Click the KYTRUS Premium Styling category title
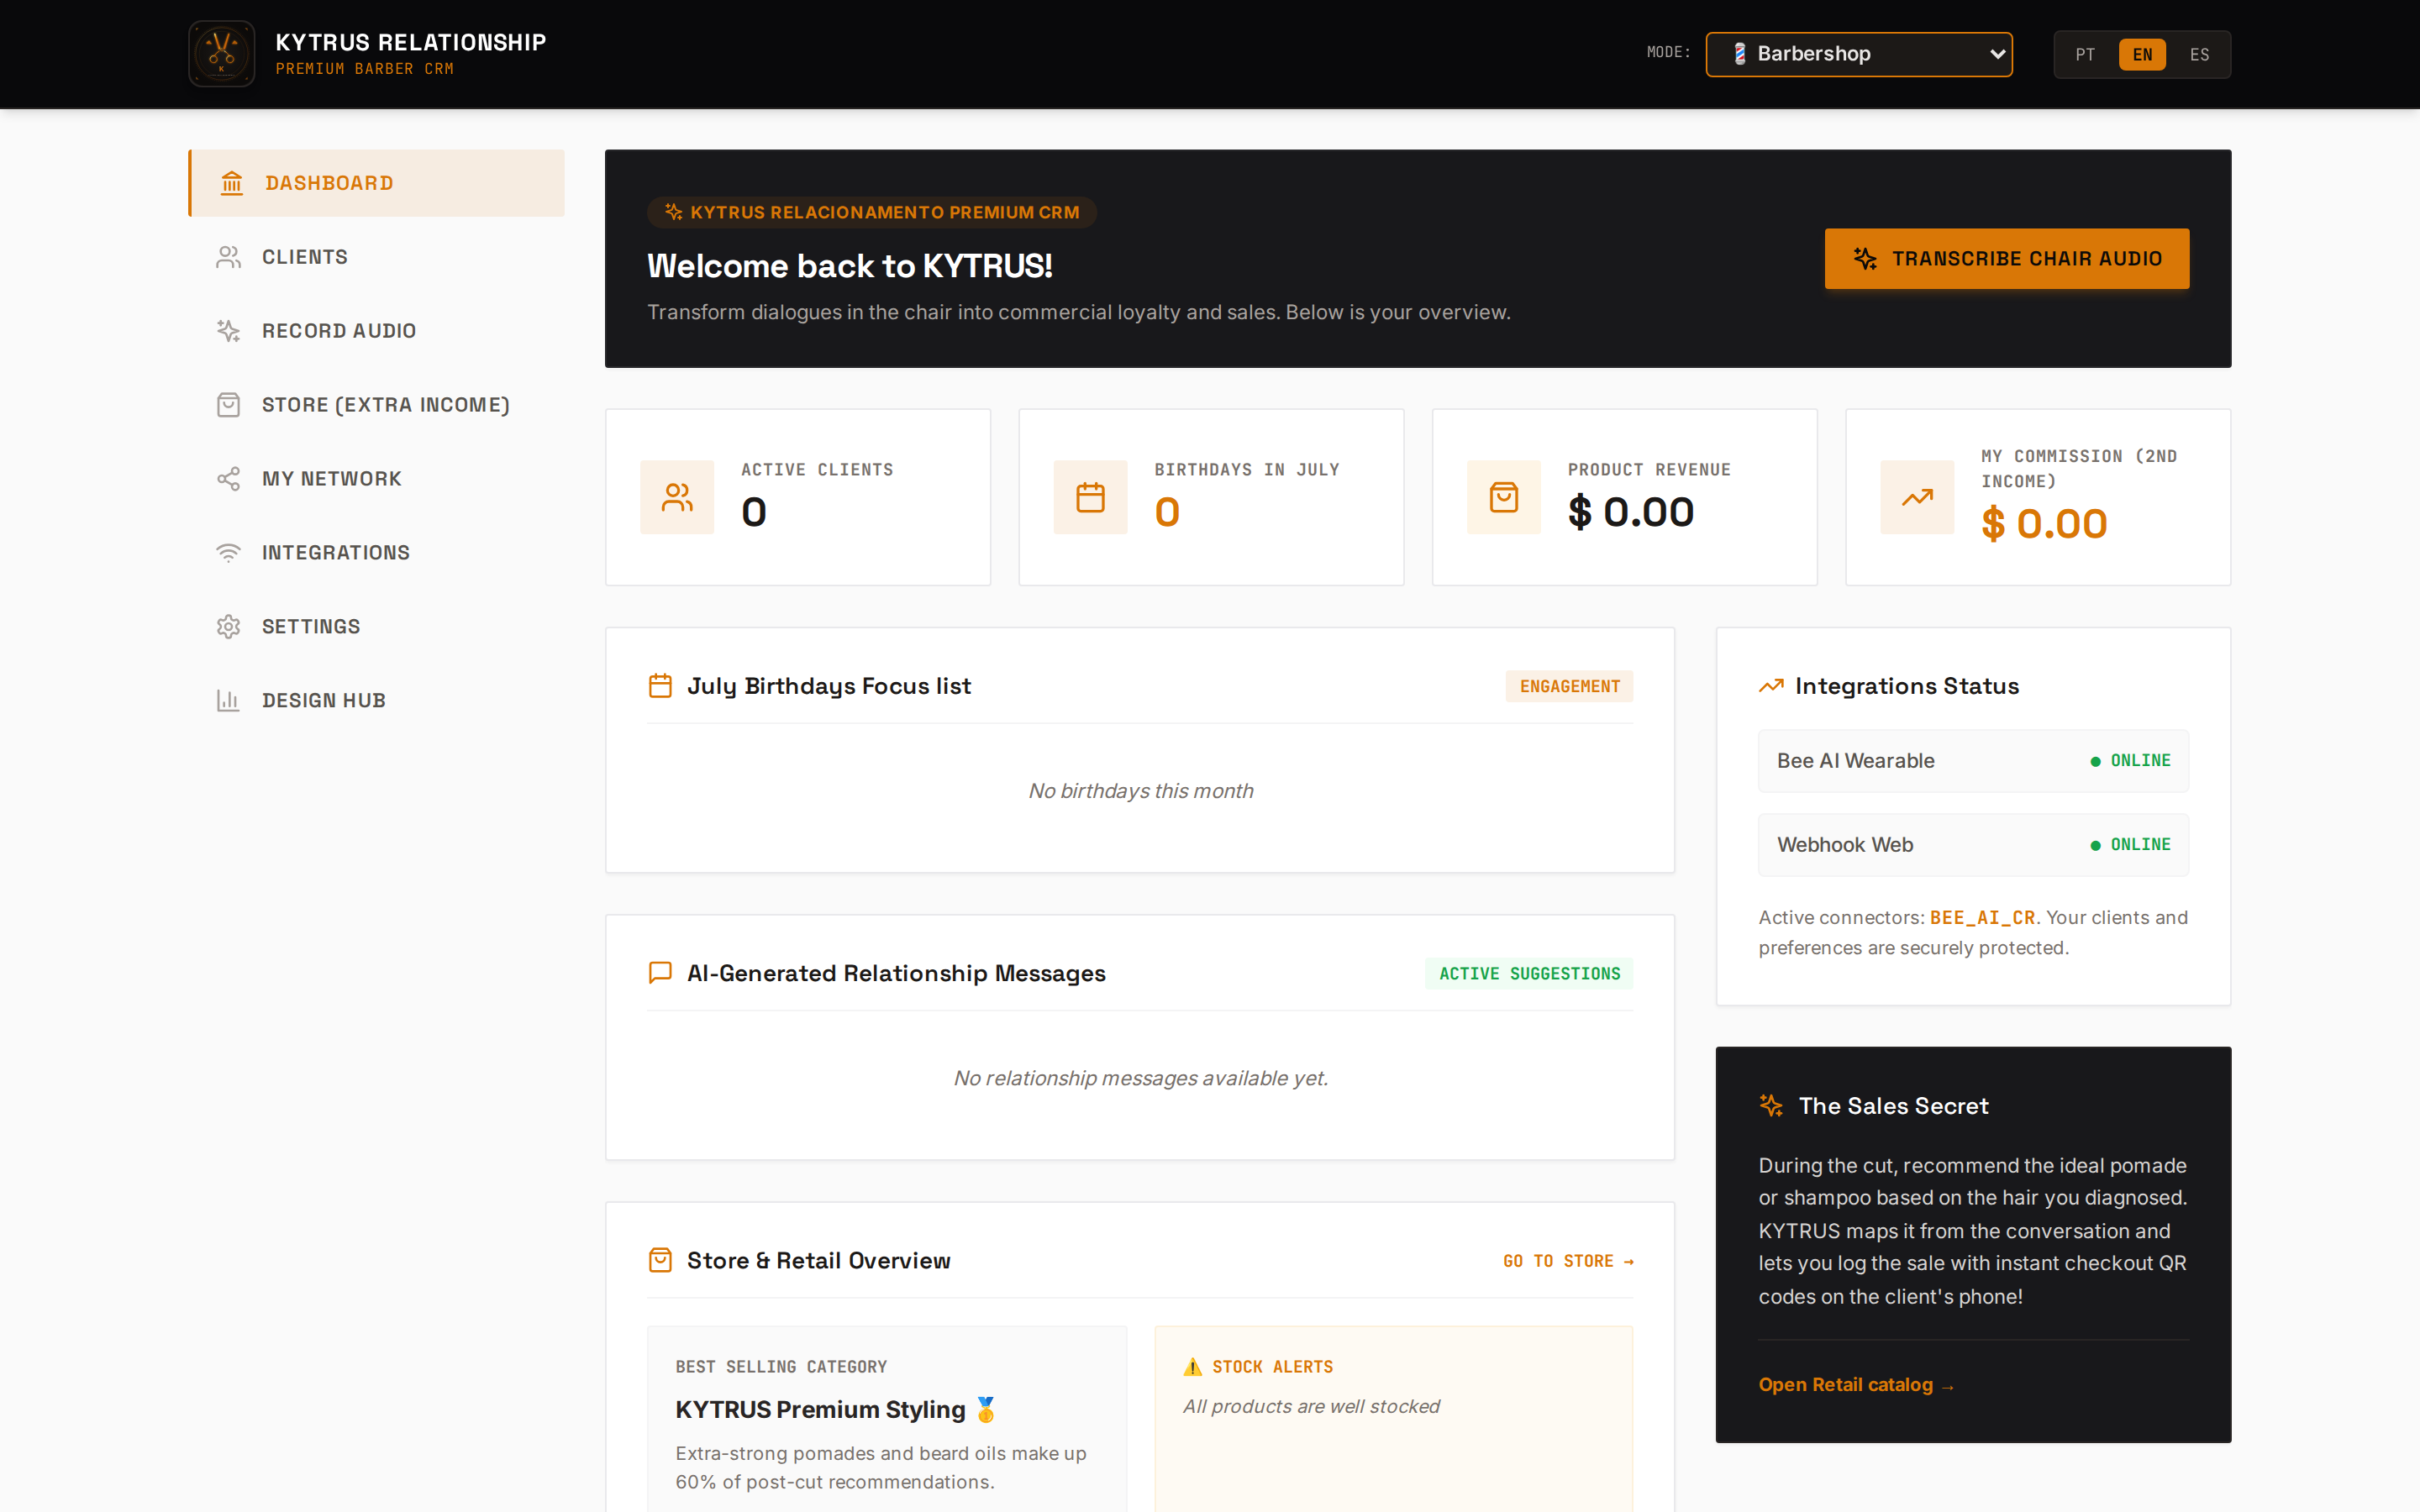This screenshot has height=1512, width=2420. pyautogui.click(x=820, y=1409)
